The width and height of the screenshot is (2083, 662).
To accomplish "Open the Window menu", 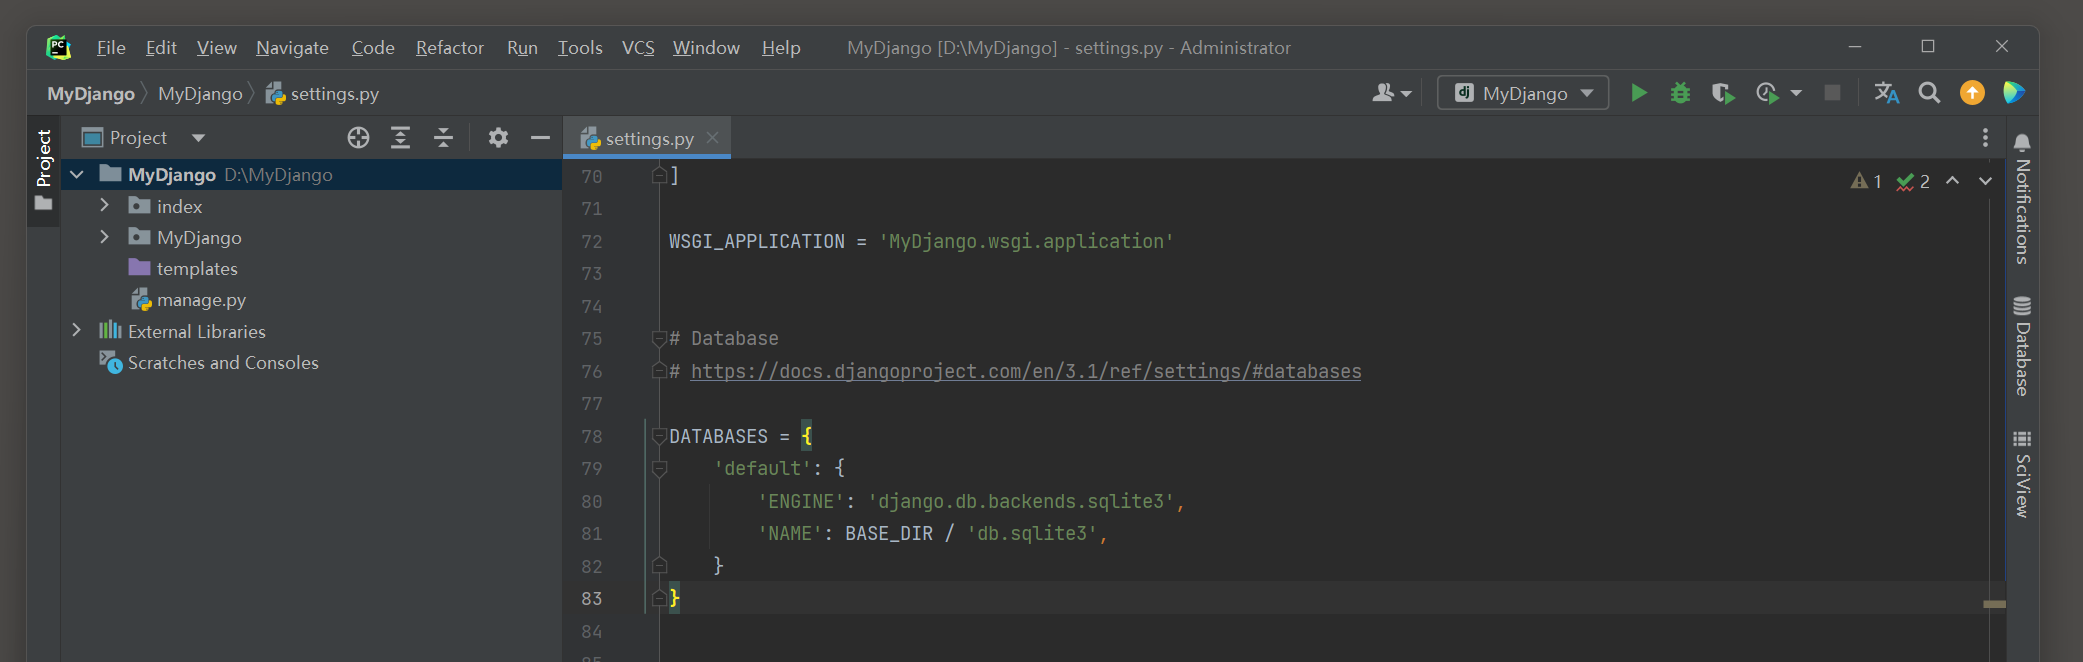I will tap(706, 48).
